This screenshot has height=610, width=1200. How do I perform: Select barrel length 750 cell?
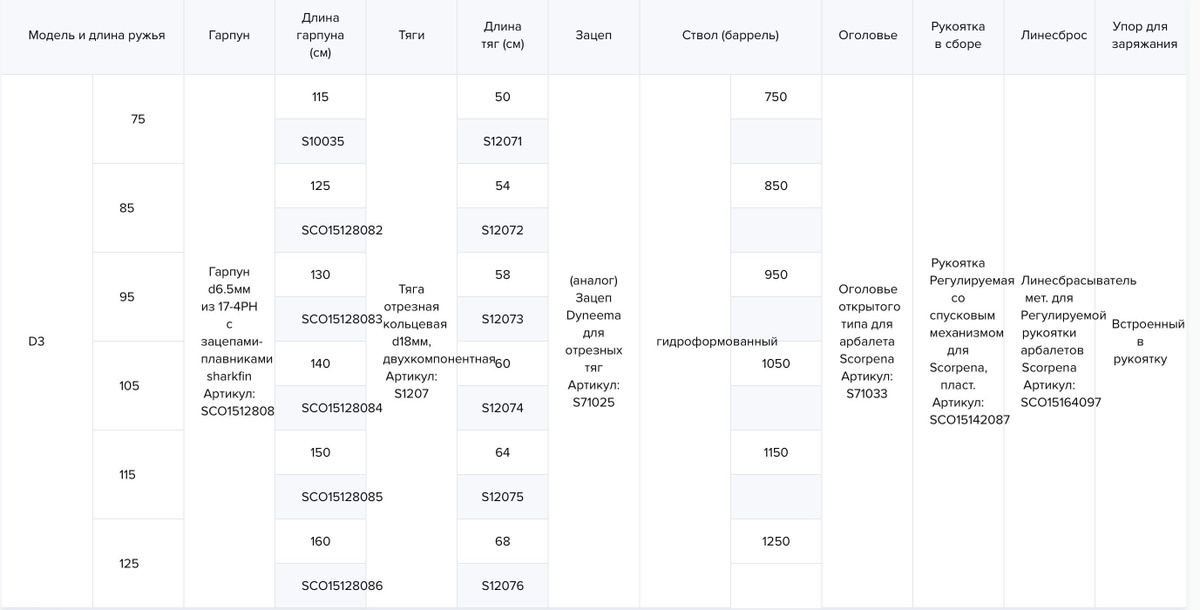(776, 97)
